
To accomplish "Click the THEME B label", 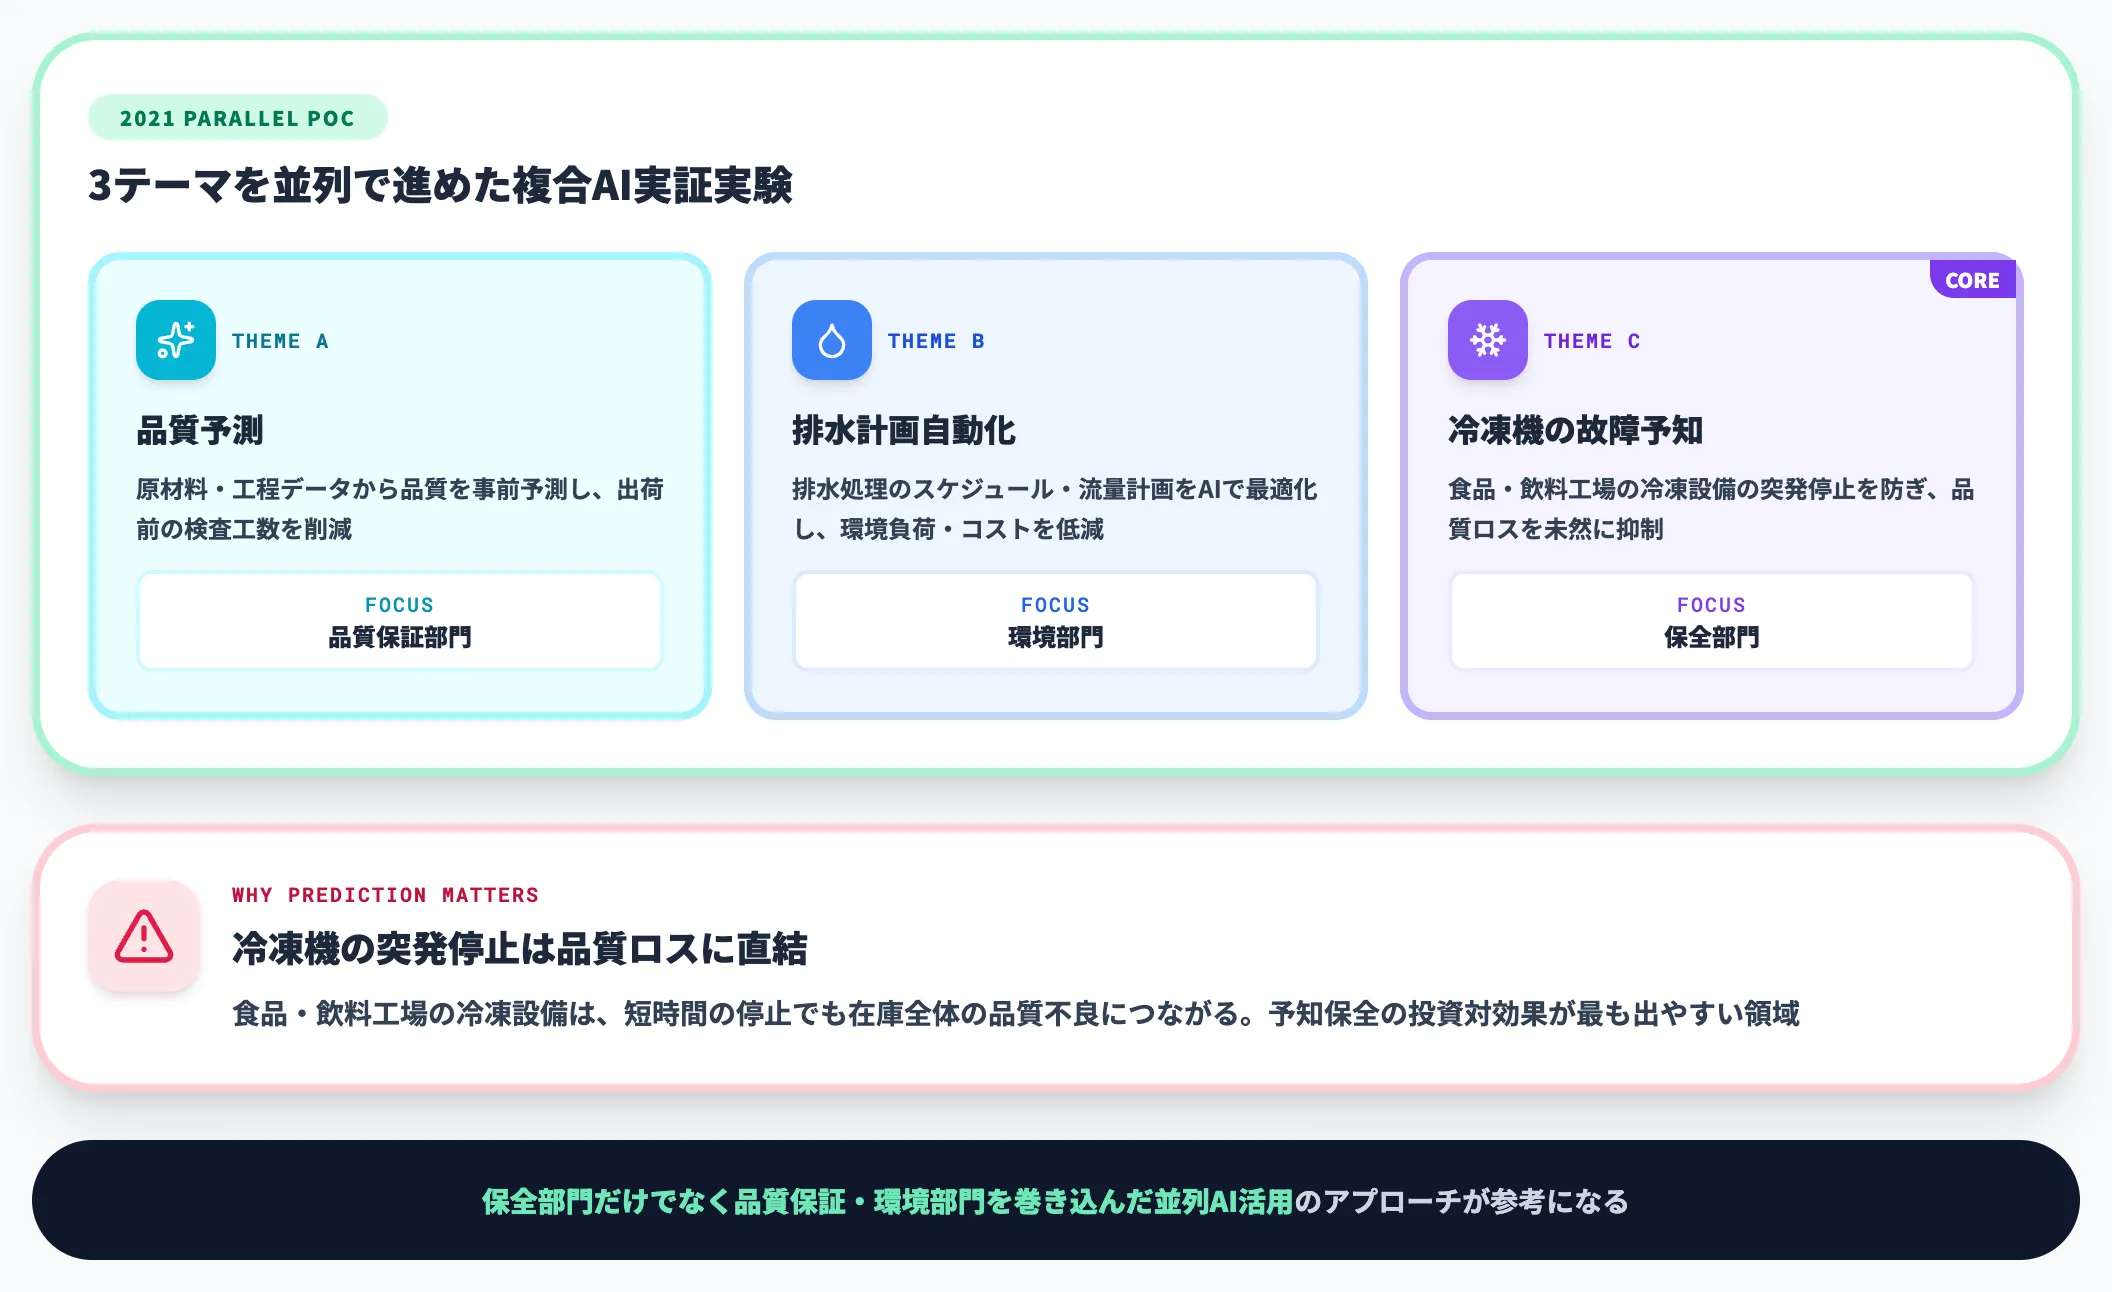I will (x=936, y=341).
